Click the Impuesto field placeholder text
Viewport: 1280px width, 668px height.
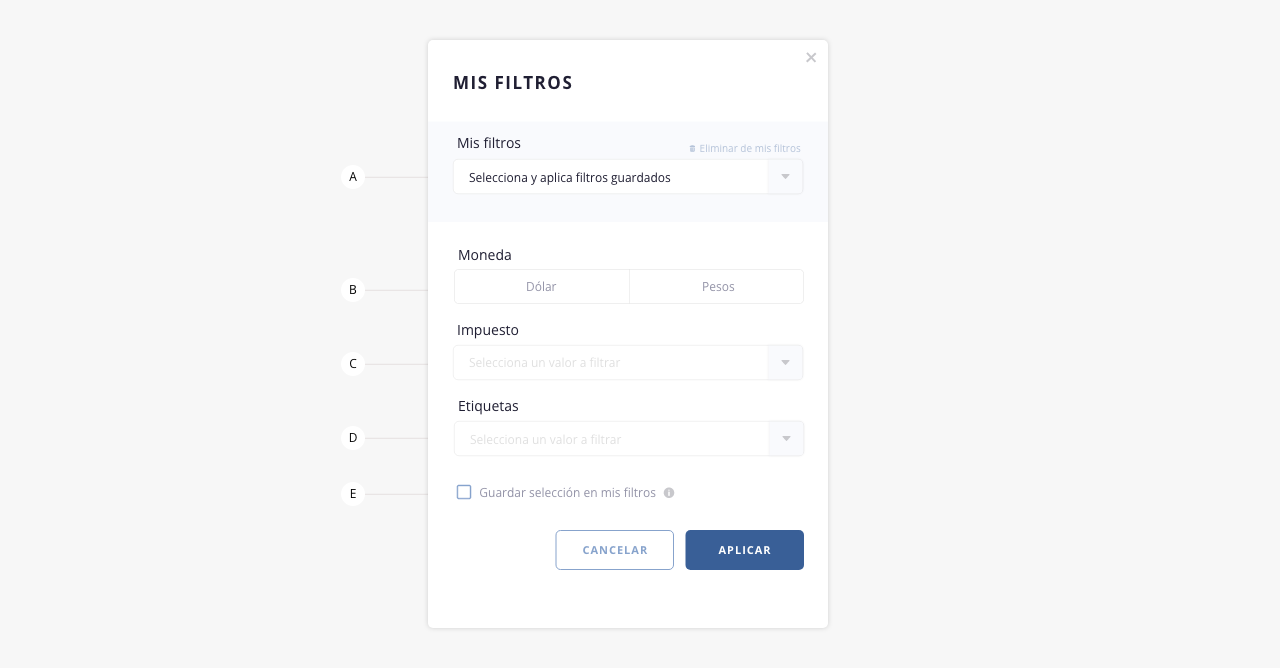[x=545, y=363]
